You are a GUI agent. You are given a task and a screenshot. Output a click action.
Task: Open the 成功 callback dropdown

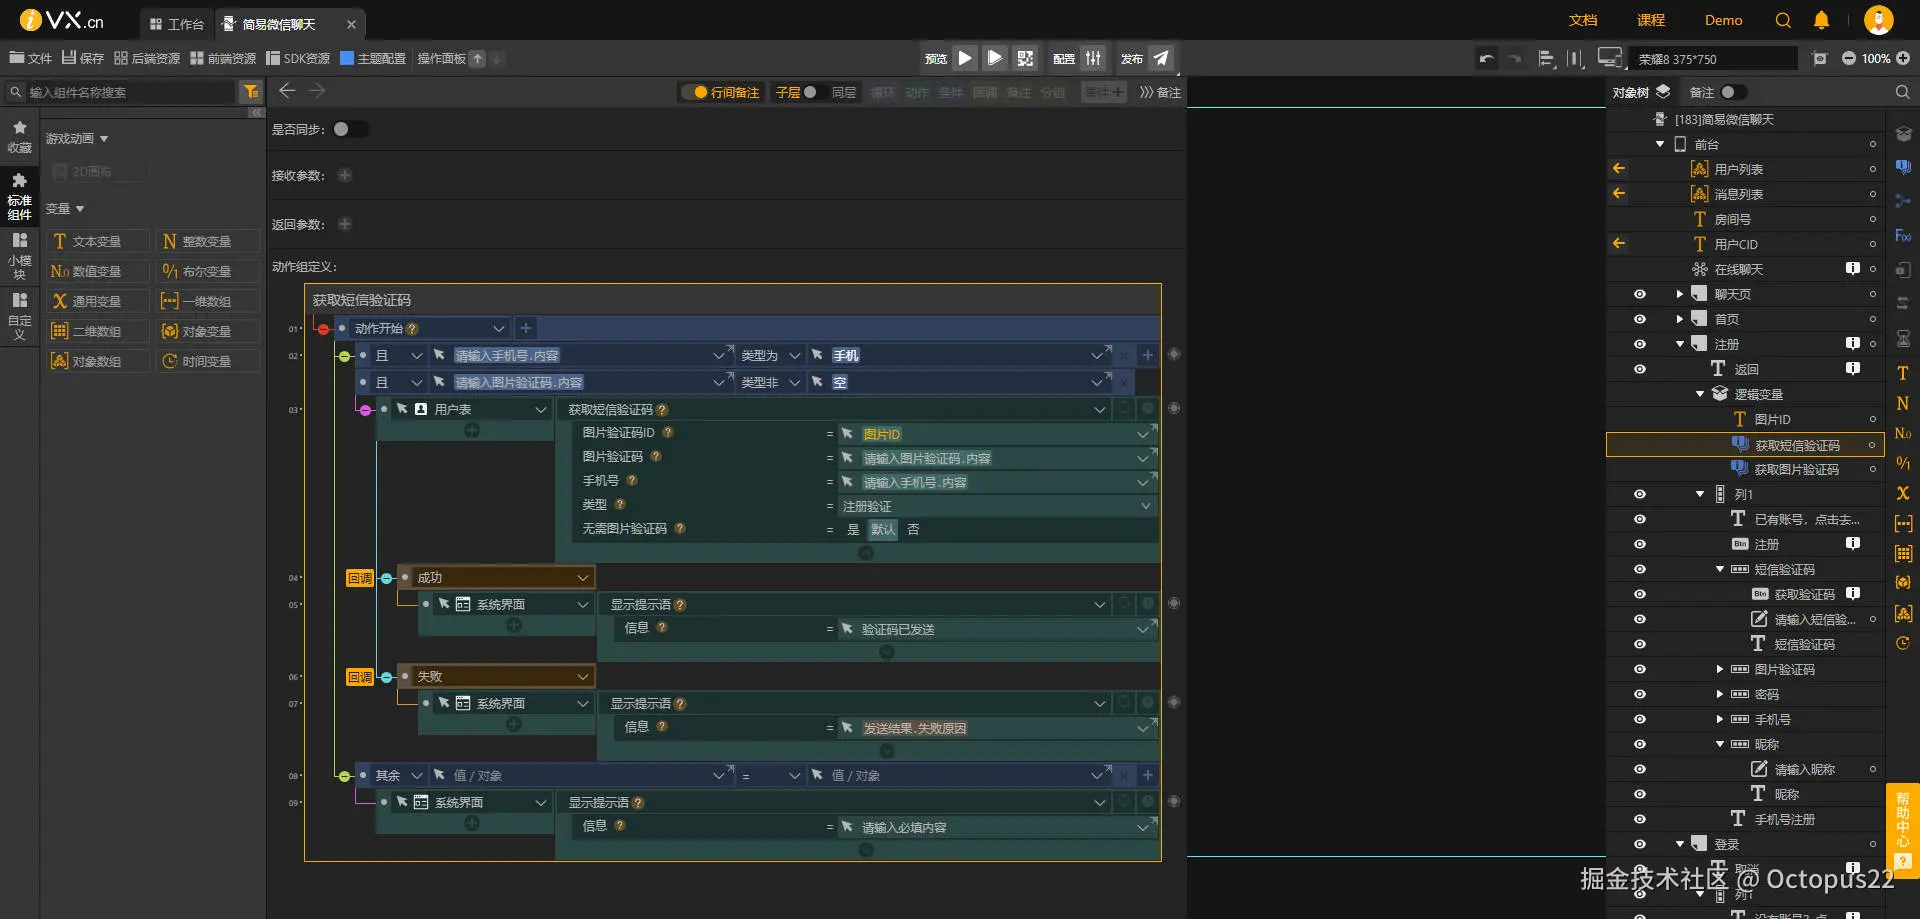(x=582, y=578)
